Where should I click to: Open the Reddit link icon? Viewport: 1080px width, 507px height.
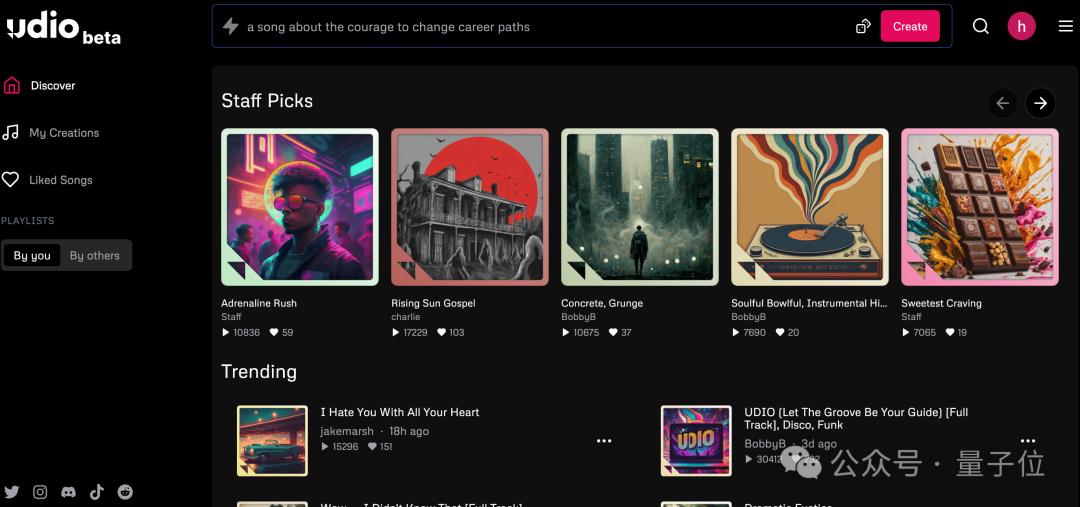pyautogui.click(x=125, y=492)
